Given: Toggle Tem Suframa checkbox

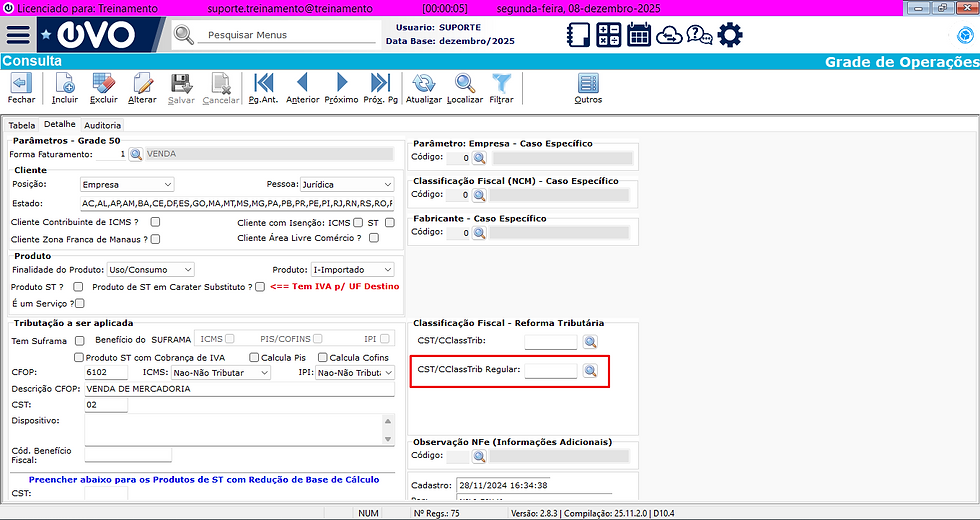Looking at the screenshot, I should [x=79, y=341].
